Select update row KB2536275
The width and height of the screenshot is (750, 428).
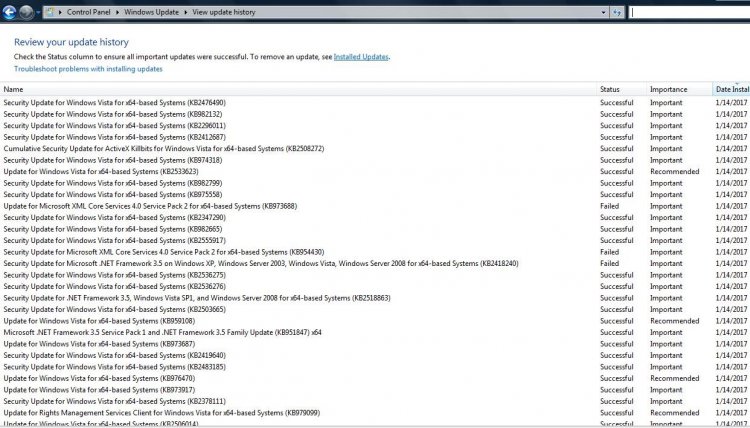[x=375, y=274]
